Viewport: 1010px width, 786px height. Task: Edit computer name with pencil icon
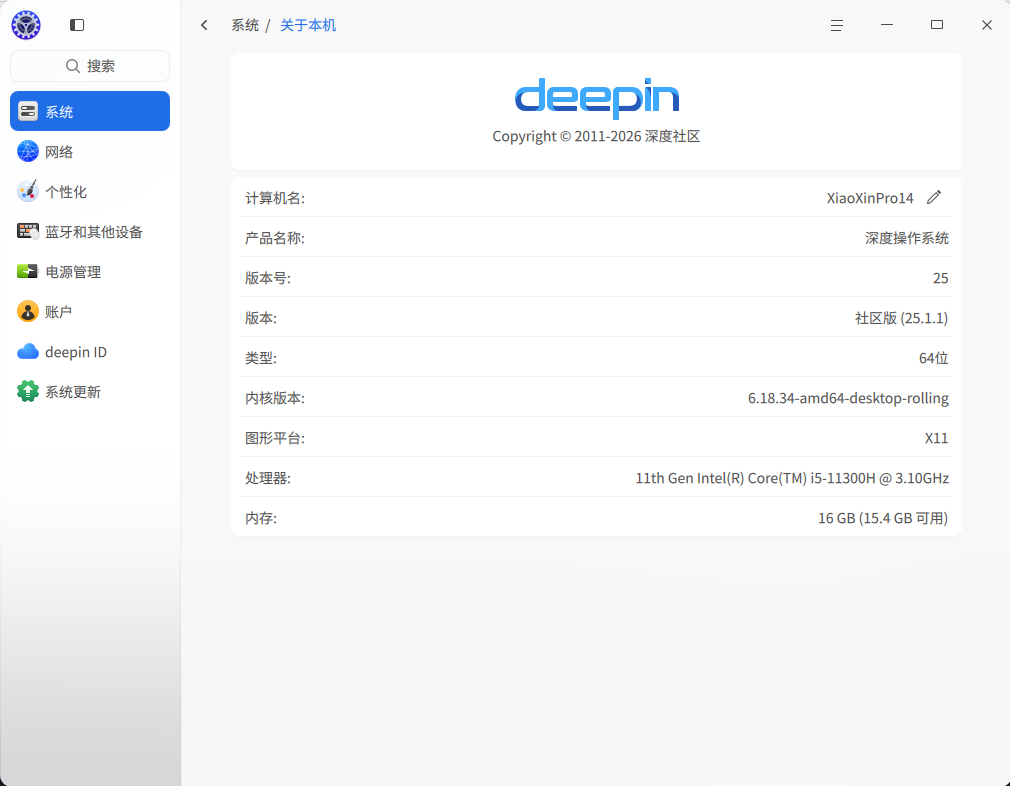coord(934,197)
